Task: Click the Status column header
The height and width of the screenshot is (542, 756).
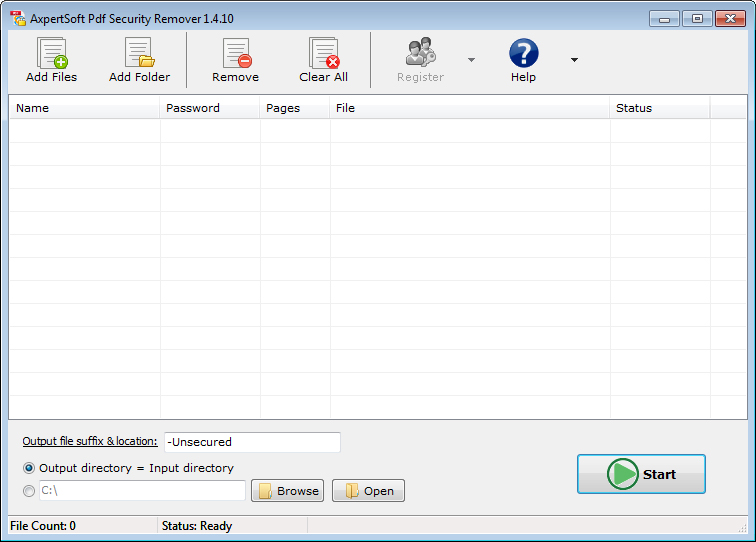Action: (x=660, y=108)
